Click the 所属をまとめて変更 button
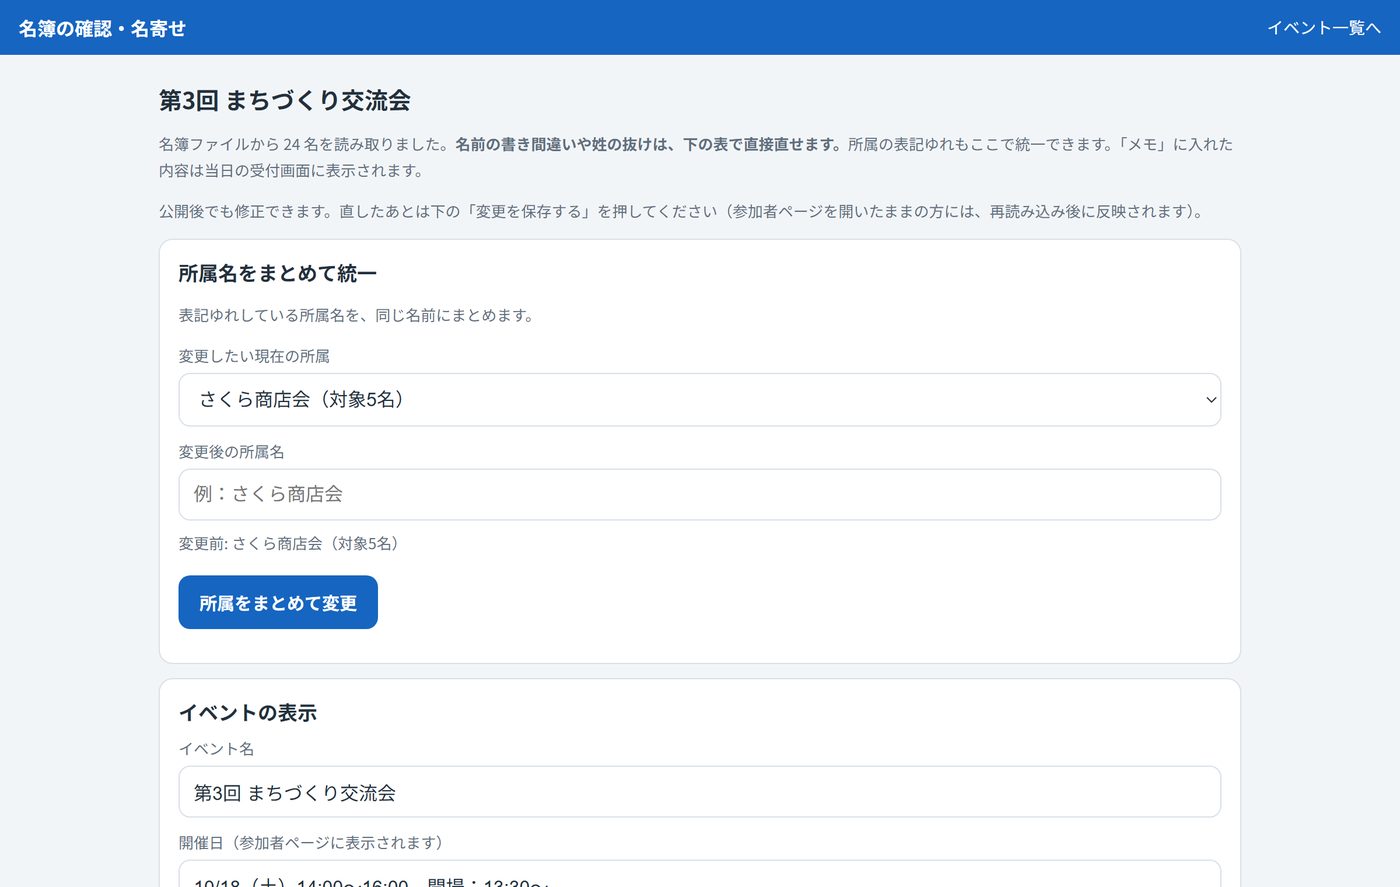 (x=278, y=602)
